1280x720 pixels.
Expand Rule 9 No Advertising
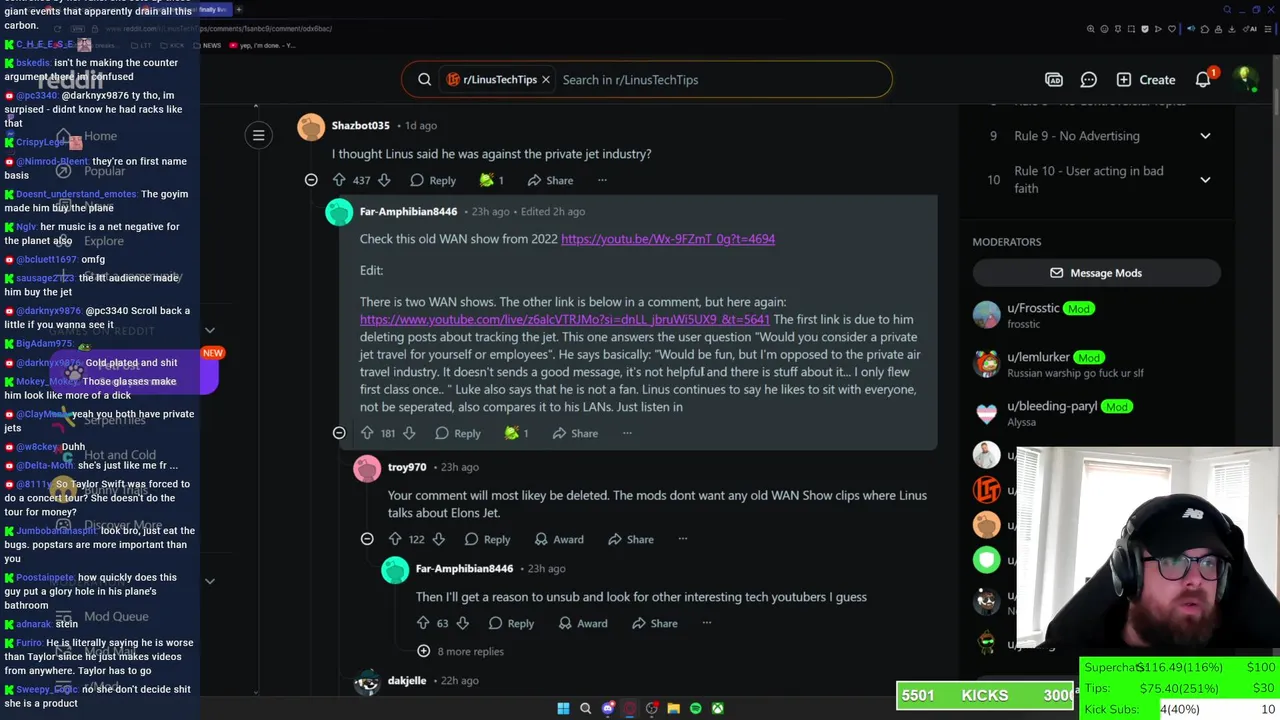click(1205, 136)
